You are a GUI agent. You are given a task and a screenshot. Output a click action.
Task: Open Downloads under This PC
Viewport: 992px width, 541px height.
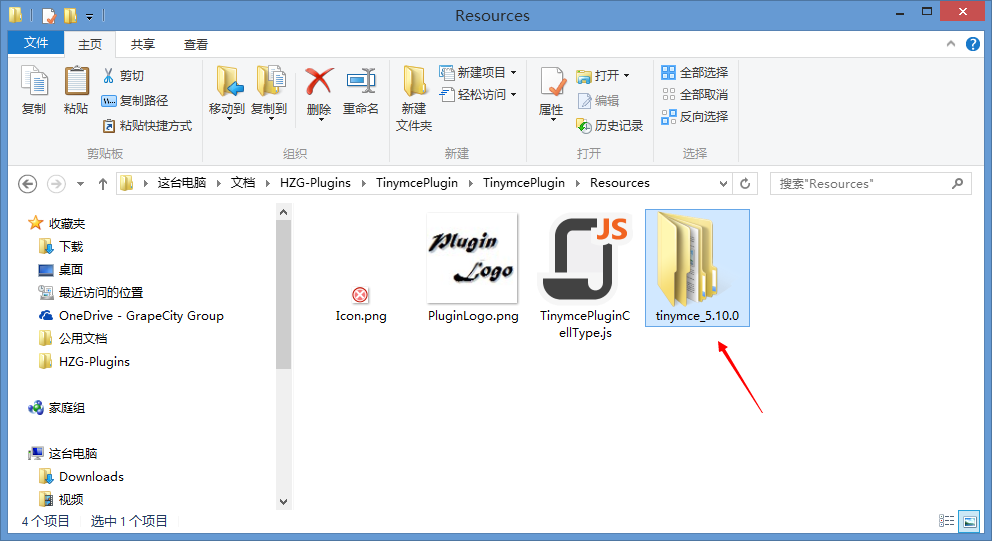click(82, 476)
